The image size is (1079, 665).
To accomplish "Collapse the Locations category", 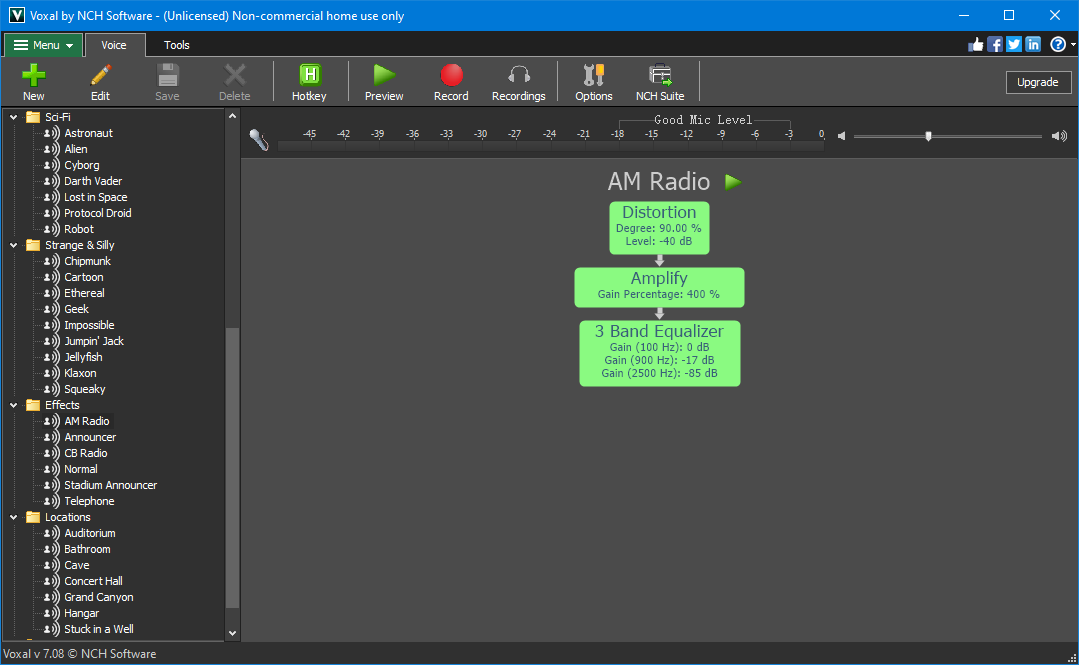I will coord(13,517).
